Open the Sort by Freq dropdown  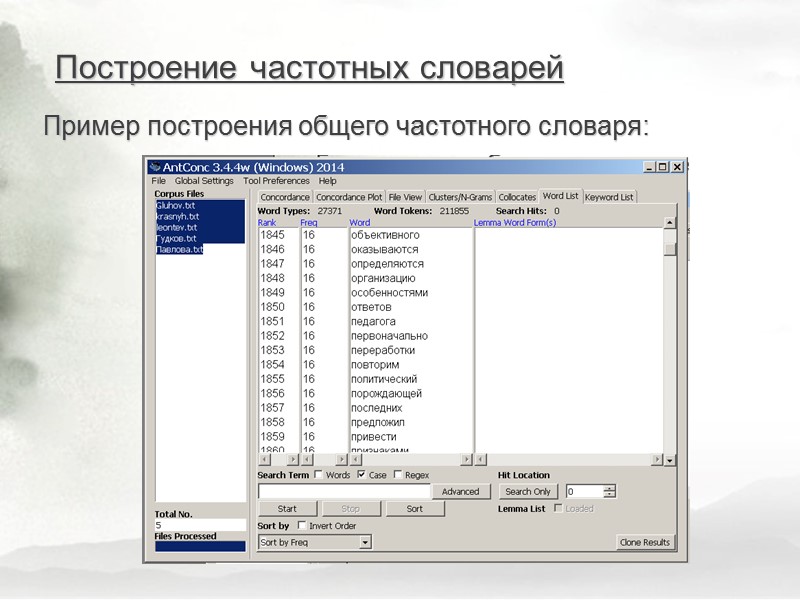pos(363,544)
